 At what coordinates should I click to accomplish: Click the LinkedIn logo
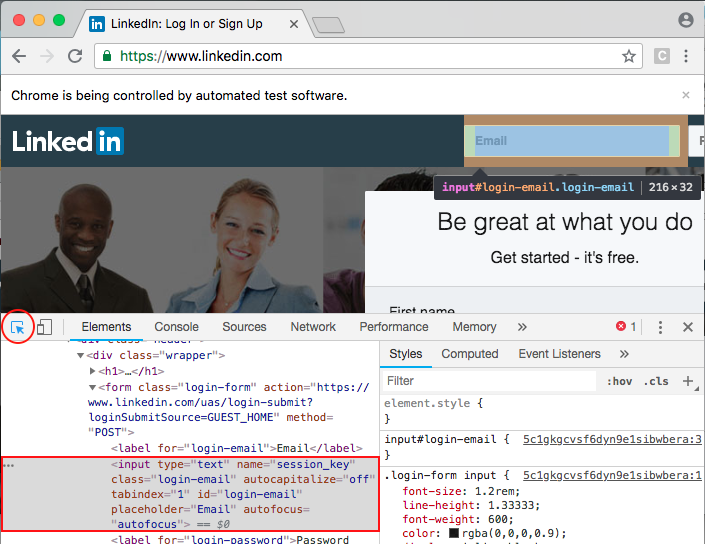[68, 142]
